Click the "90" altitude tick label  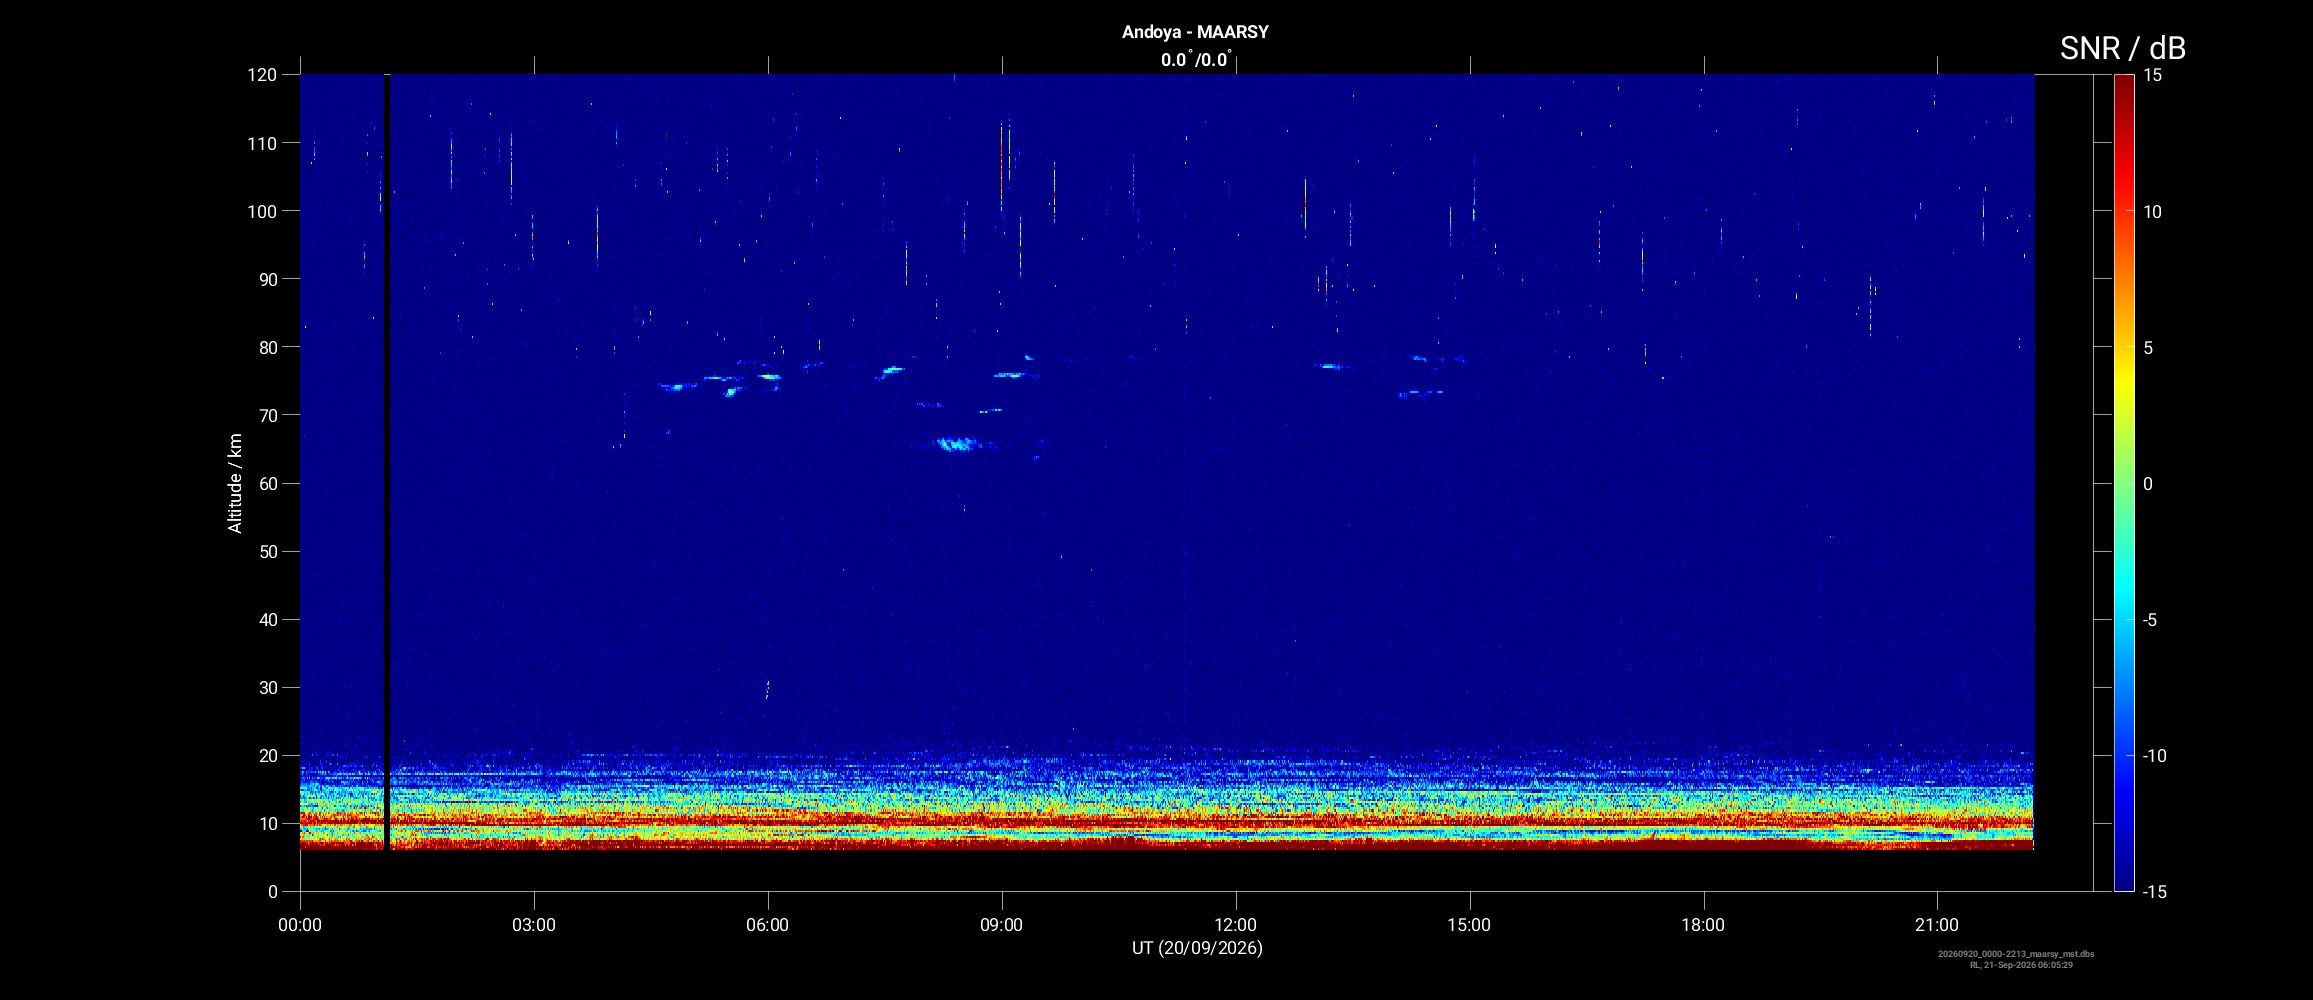pos(267,279)
